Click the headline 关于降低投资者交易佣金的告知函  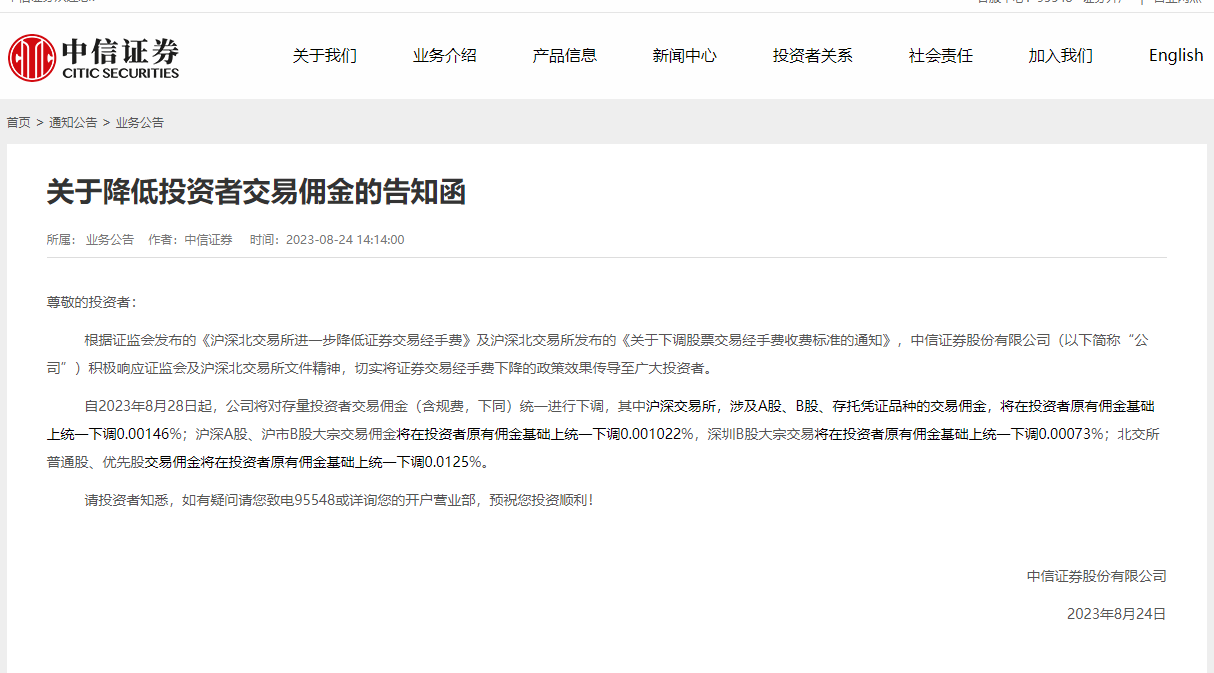pos(256,192)
